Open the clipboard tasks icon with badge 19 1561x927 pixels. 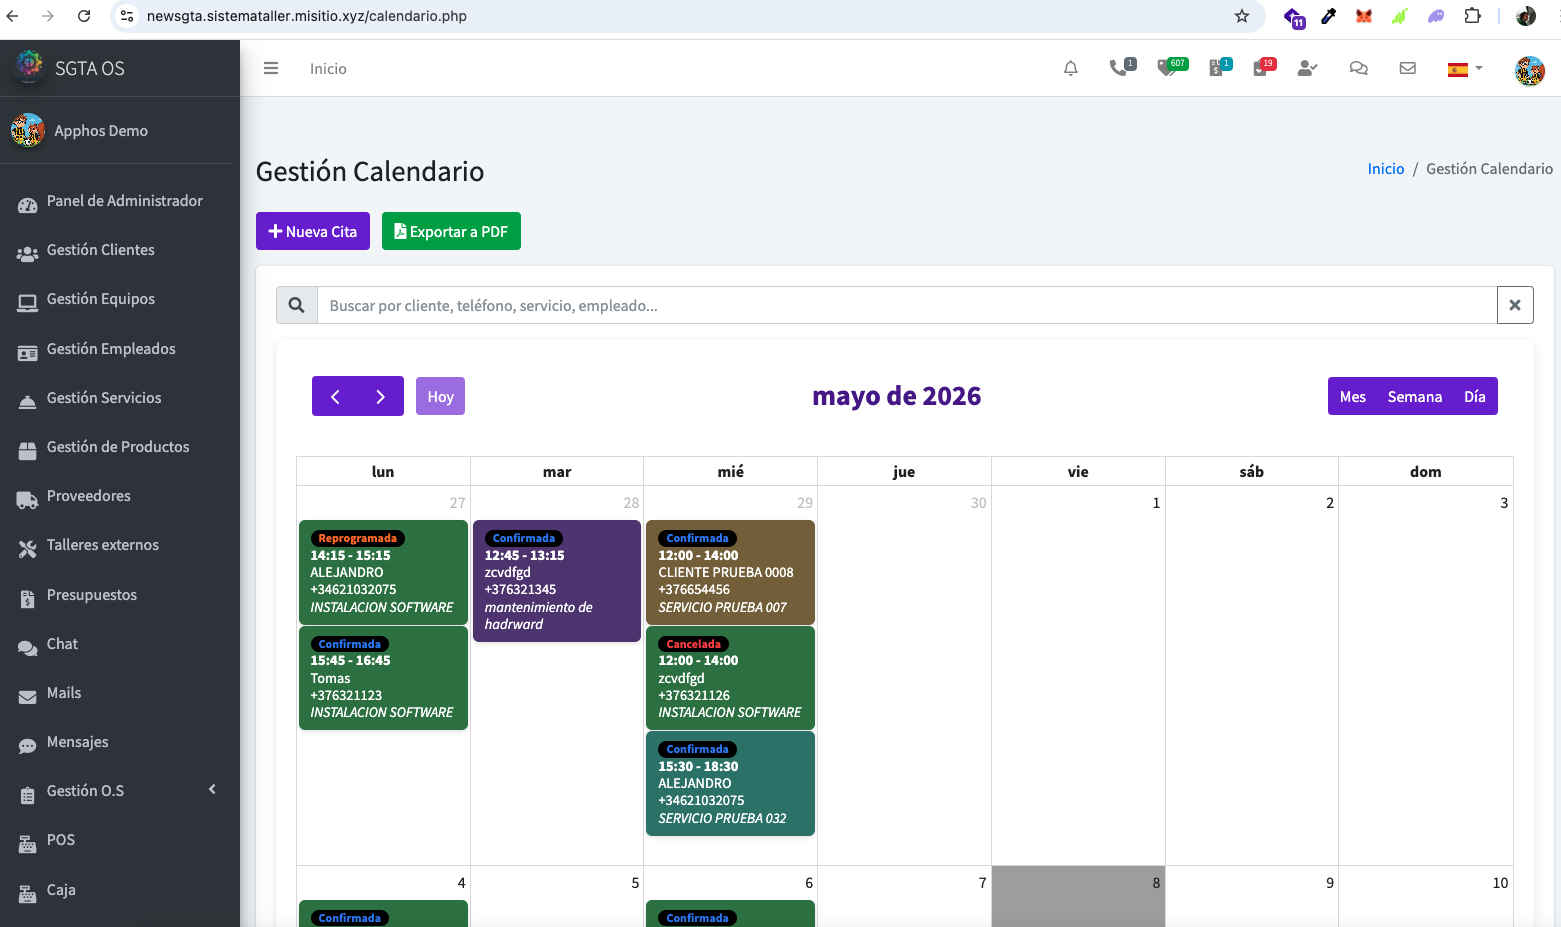pyautogui.click(x=1264, y=68)
